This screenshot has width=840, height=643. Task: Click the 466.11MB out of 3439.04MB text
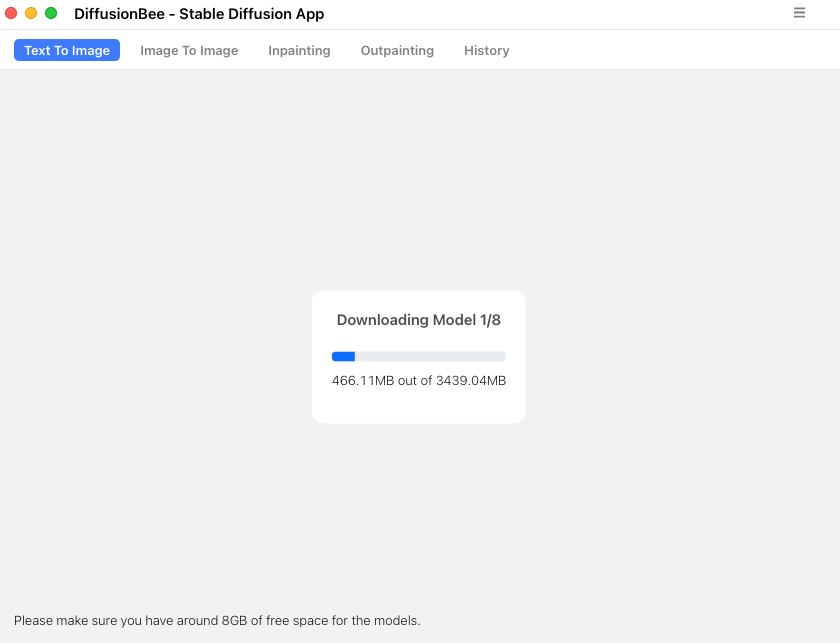418,380
